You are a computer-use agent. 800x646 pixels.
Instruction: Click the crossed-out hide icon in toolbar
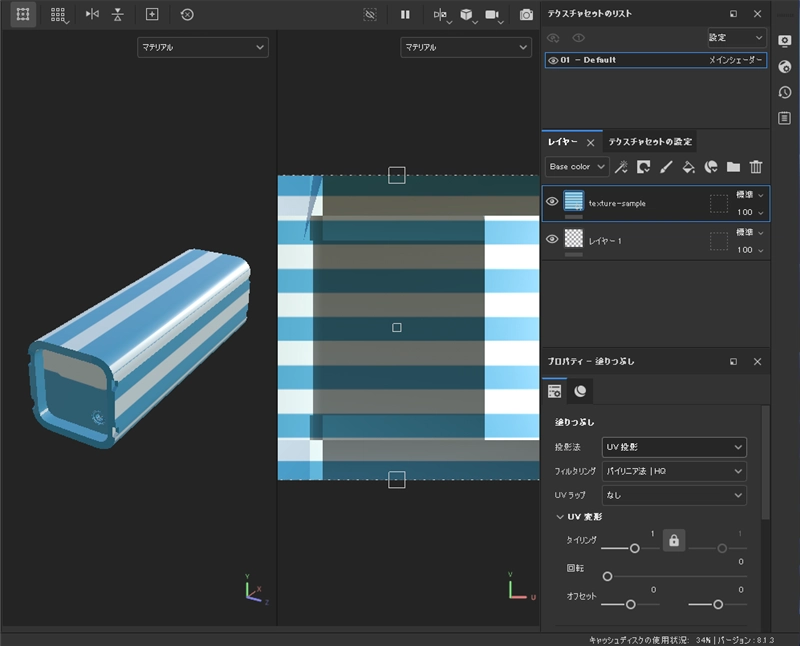coord(370,14)
